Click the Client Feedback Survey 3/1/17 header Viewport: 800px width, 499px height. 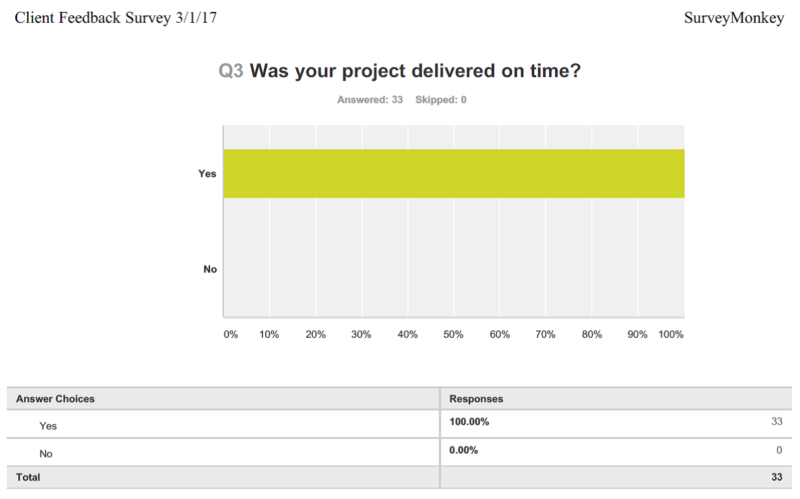[116, 18]
